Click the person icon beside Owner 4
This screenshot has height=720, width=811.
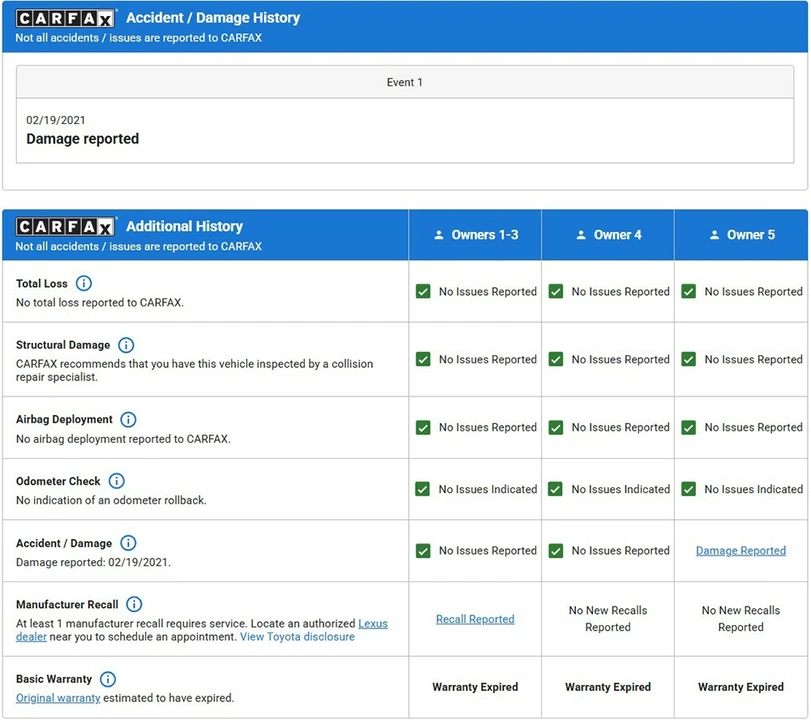point(581,235)
